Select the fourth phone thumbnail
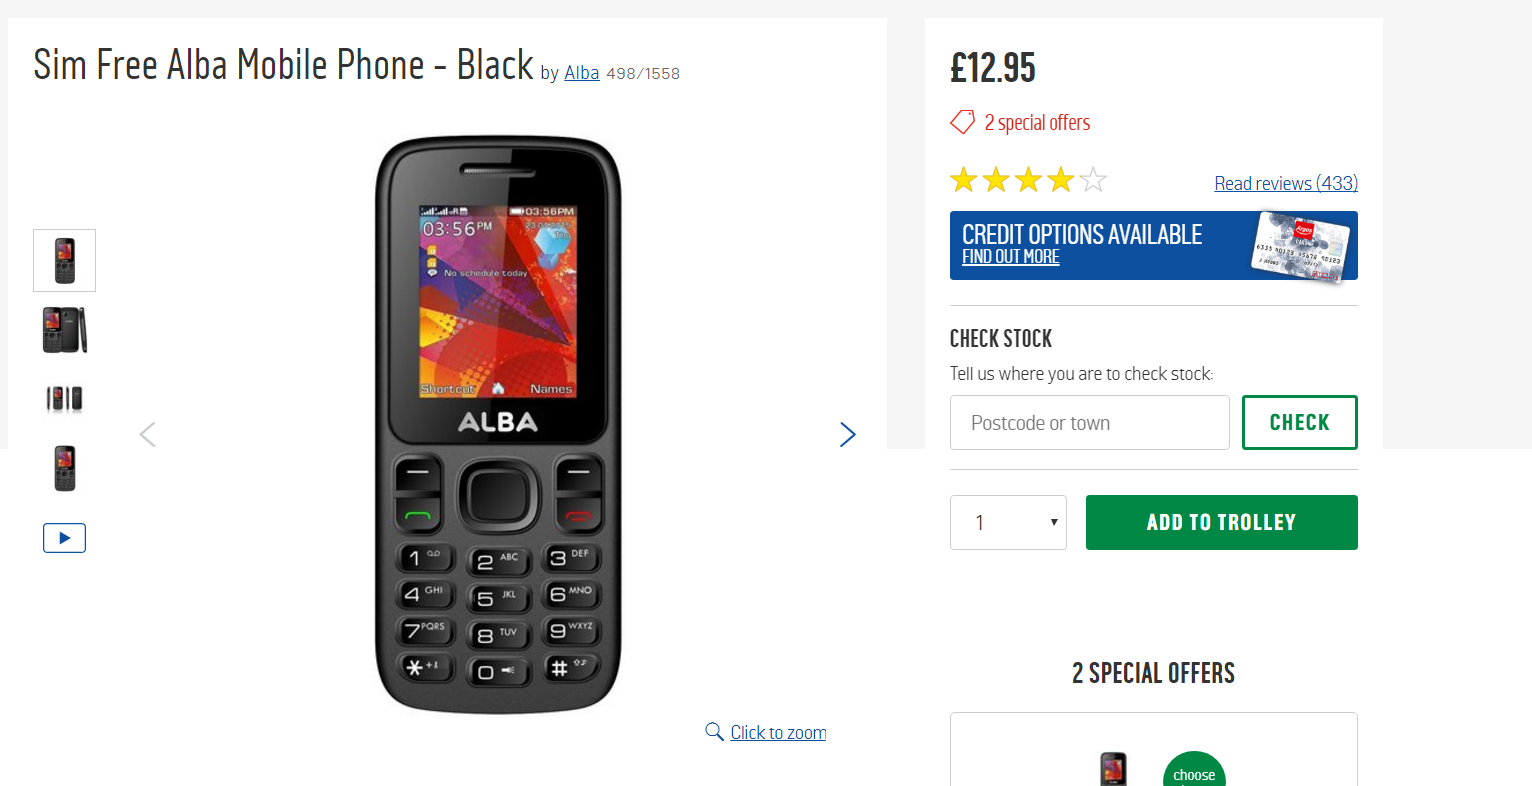The height and width of the screenshot is (786, 1532). [64, 468]
